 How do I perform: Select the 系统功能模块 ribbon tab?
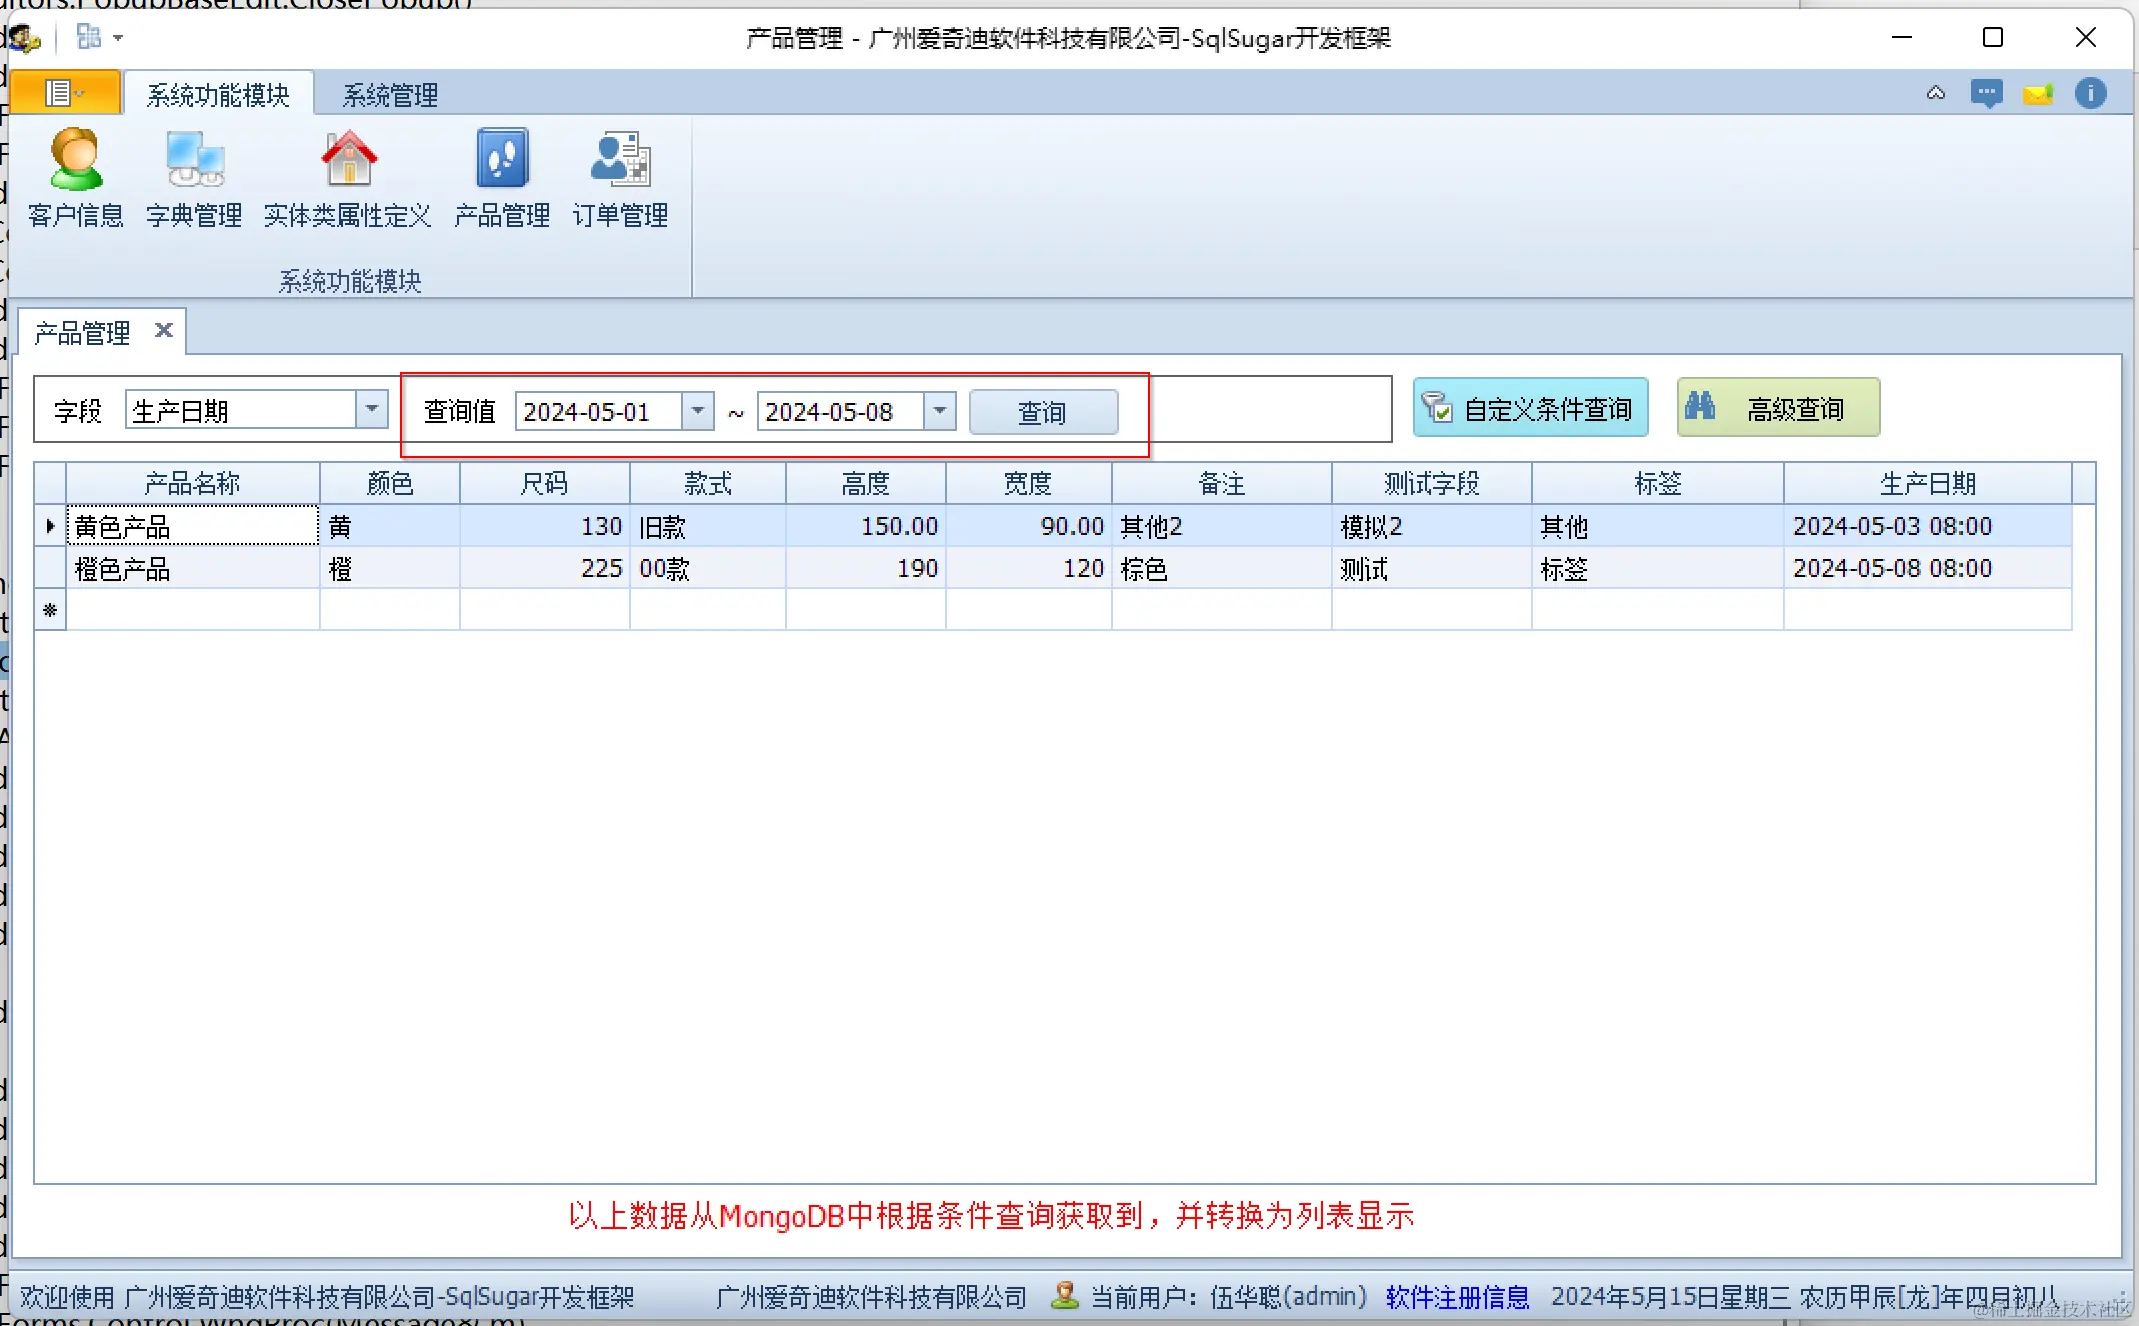tap(218, 95)
